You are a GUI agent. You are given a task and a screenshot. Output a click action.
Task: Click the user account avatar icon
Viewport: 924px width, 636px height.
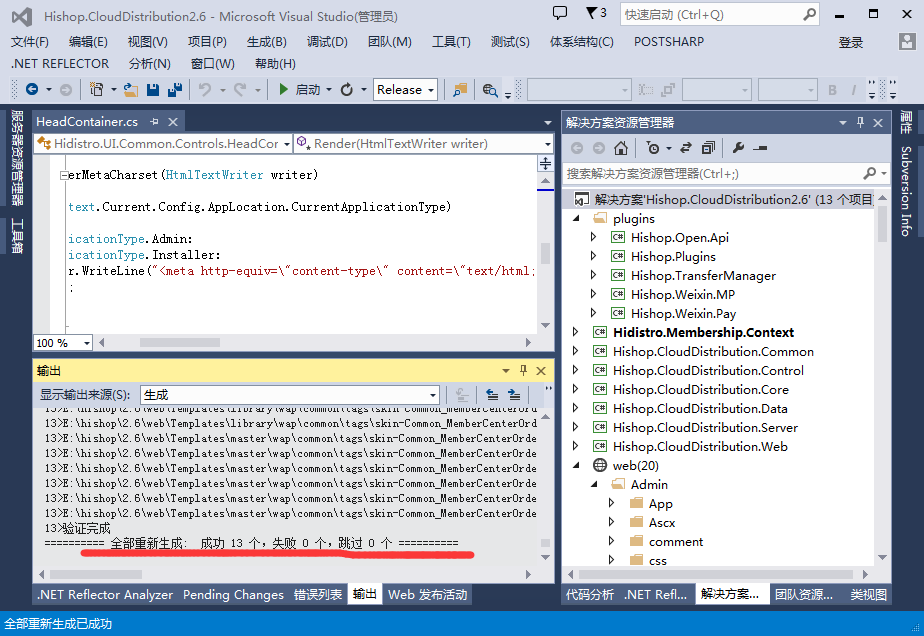click(x=906, y=41)
